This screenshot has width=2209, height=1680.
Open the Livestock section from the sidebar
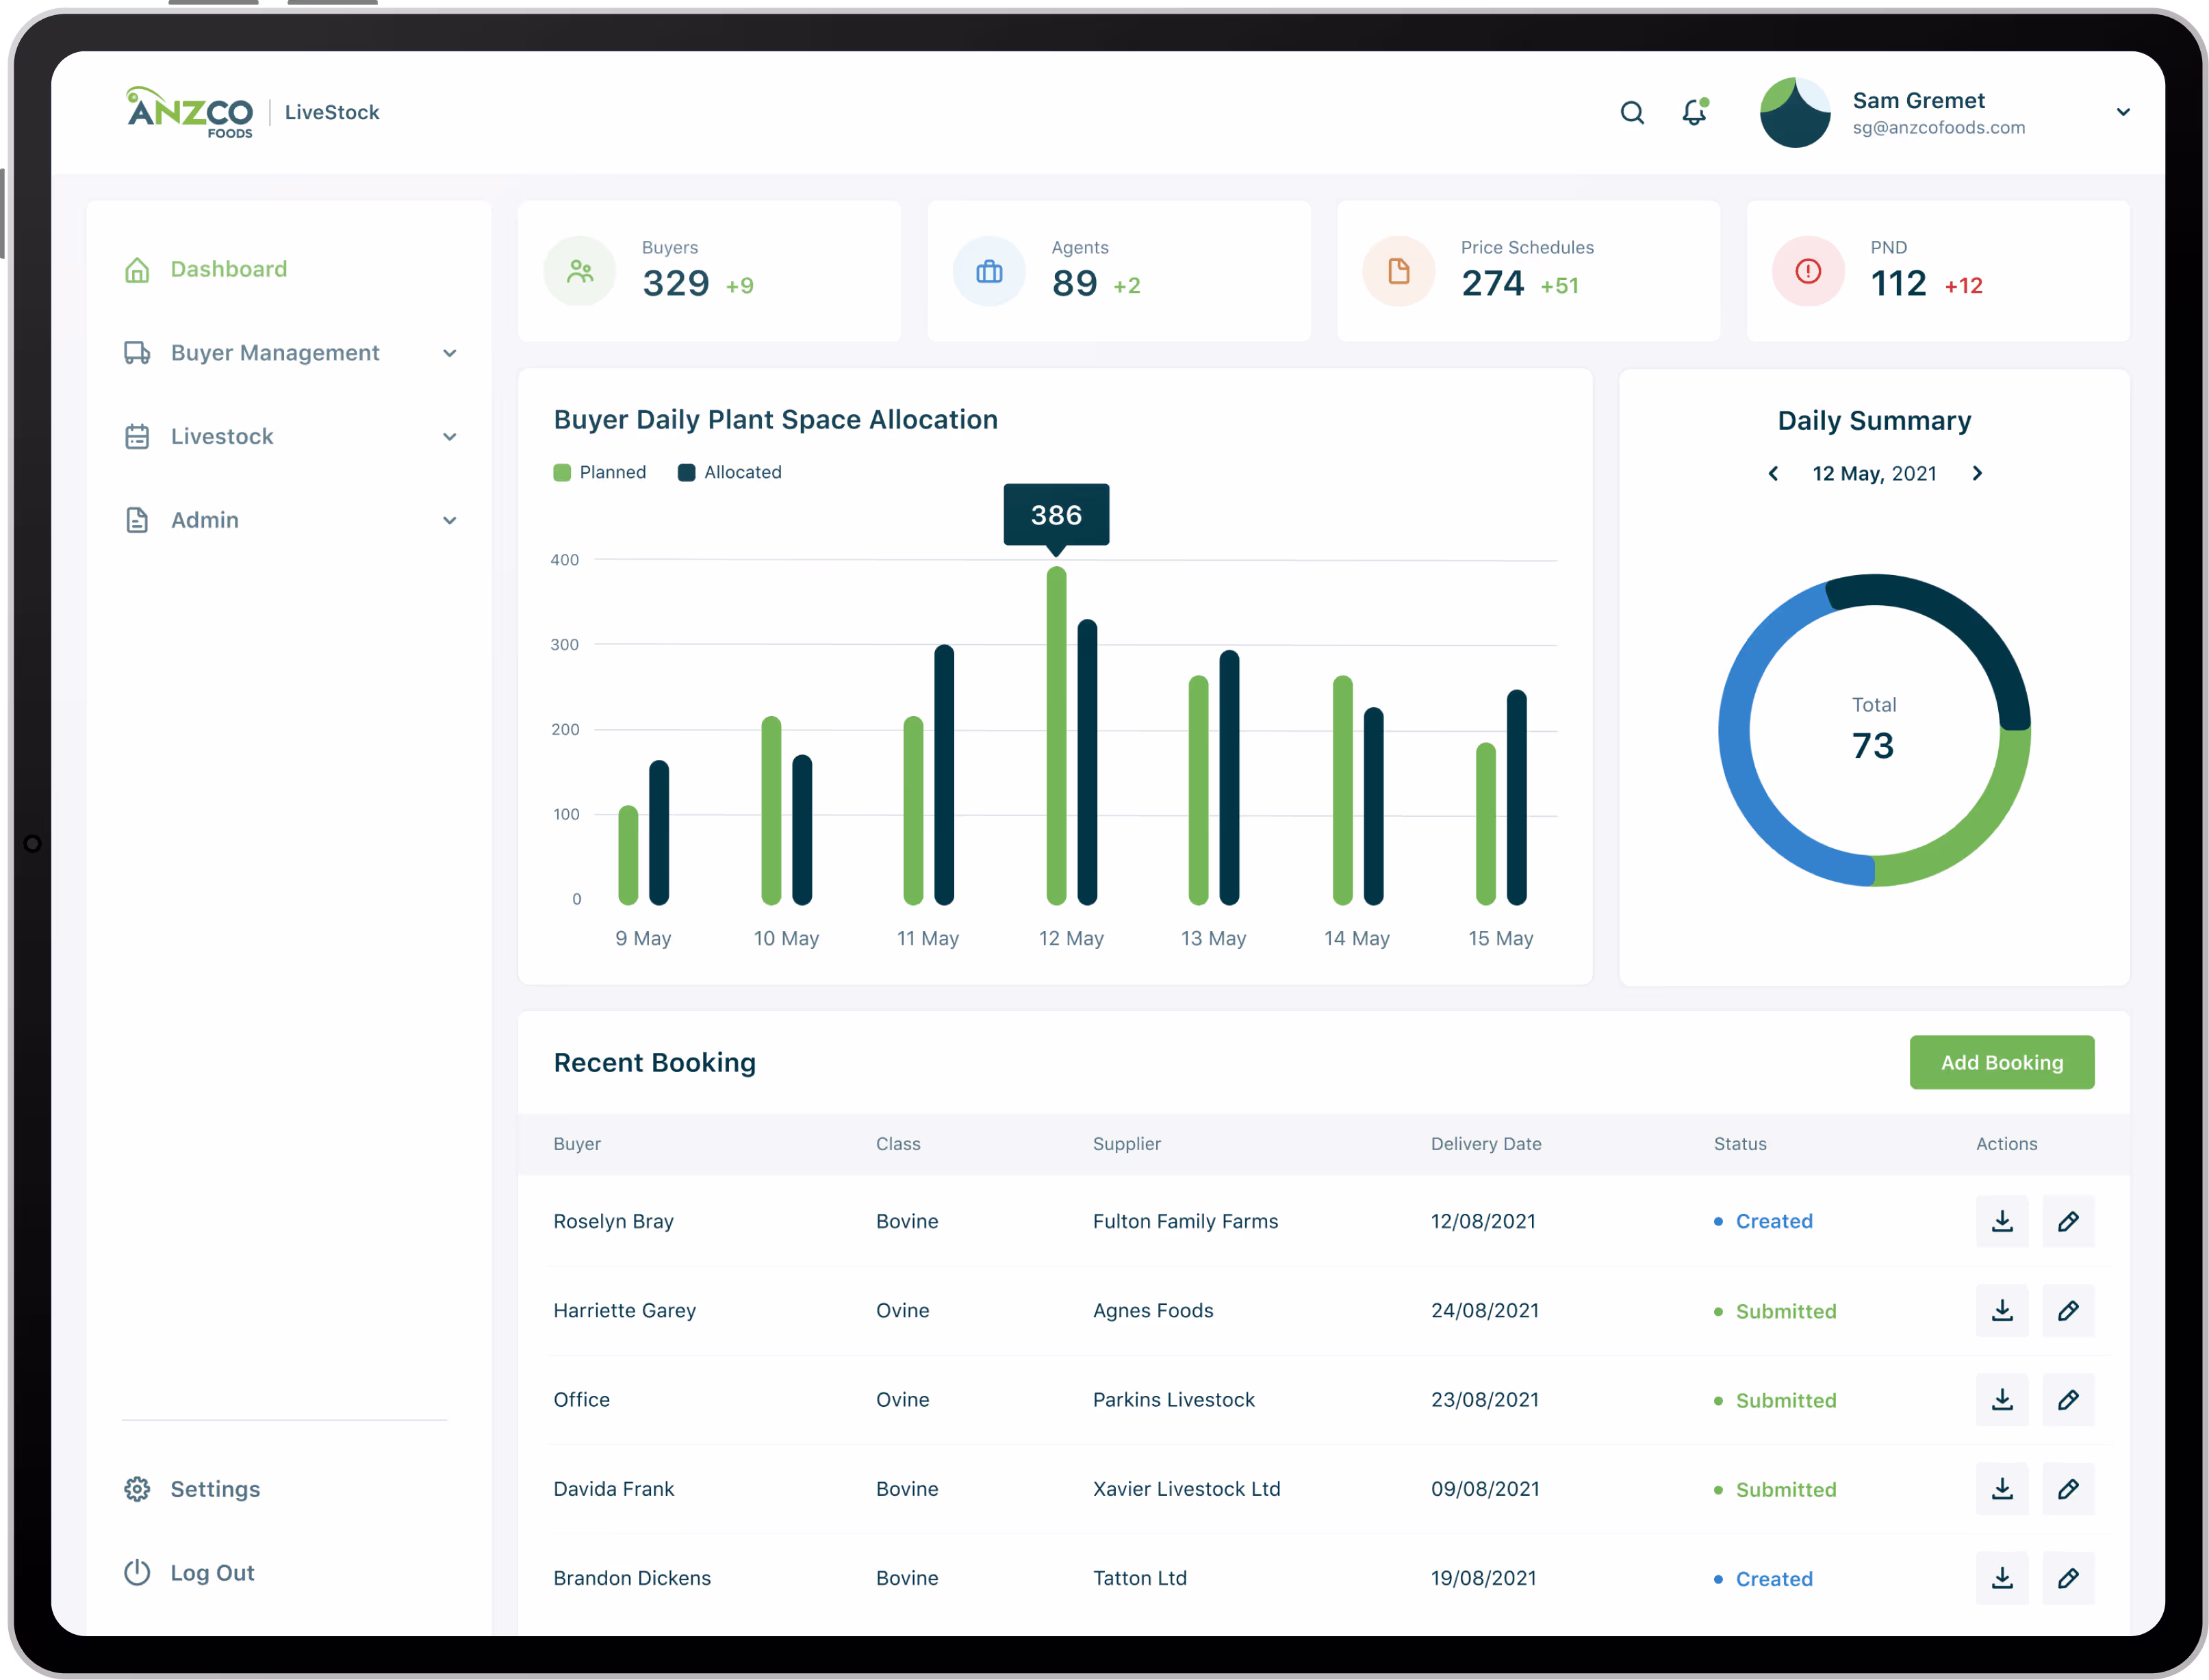[x=222, y=436]
